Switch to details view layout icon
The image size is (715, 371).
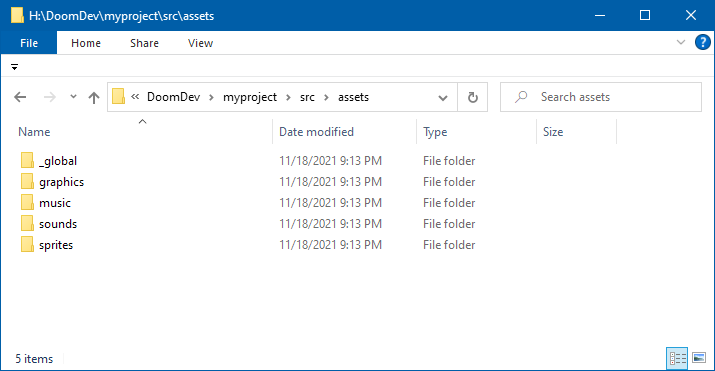[677, 358]
